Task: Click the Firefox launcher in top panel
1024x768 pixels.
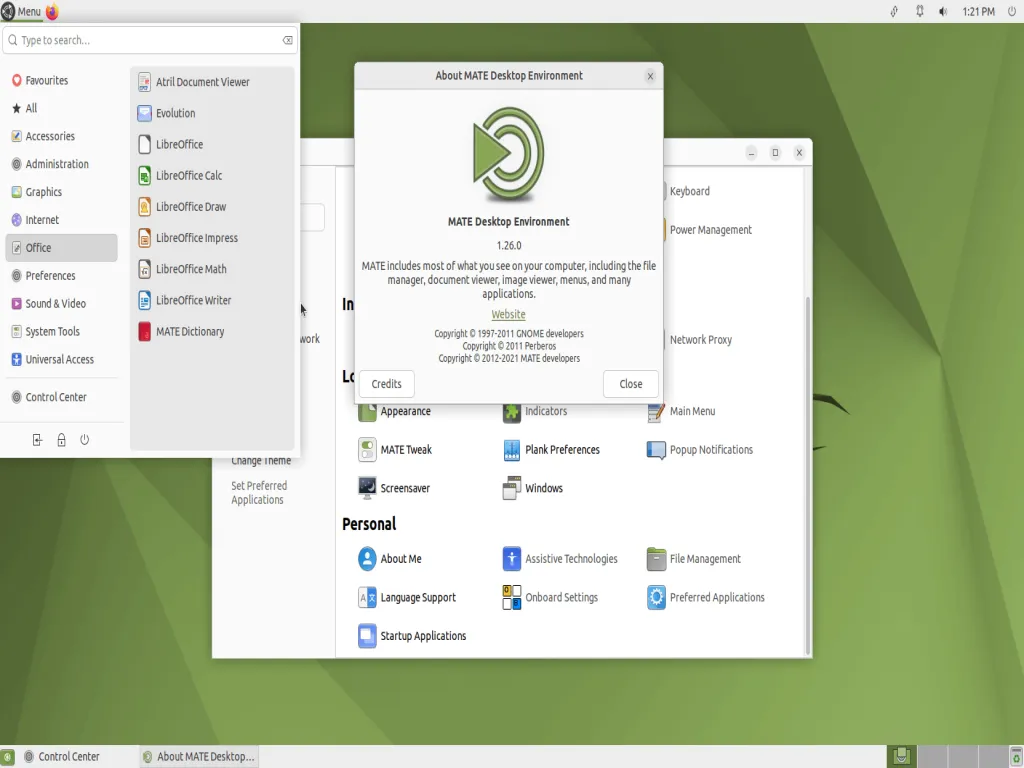Action: pyautogui.click(x=52, y=11)
